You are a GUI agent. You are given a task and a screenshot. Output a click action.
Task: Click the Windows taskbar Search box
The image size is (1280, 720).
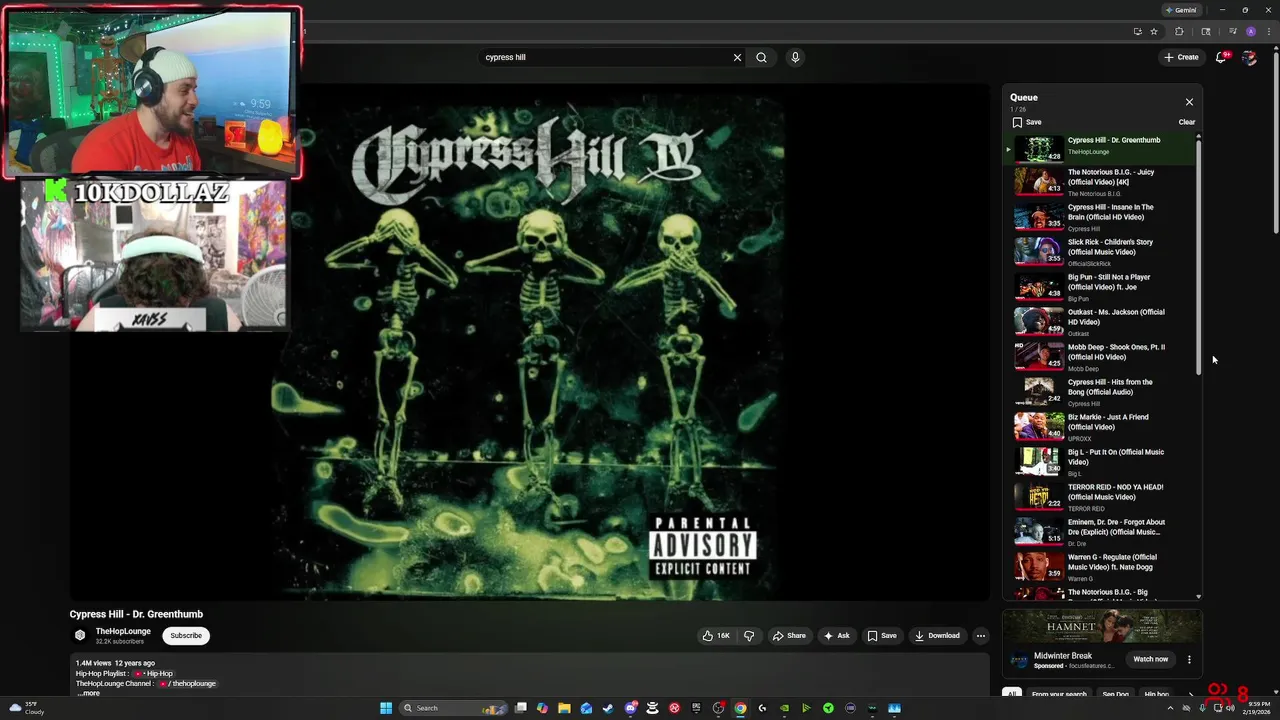(452, 708)
